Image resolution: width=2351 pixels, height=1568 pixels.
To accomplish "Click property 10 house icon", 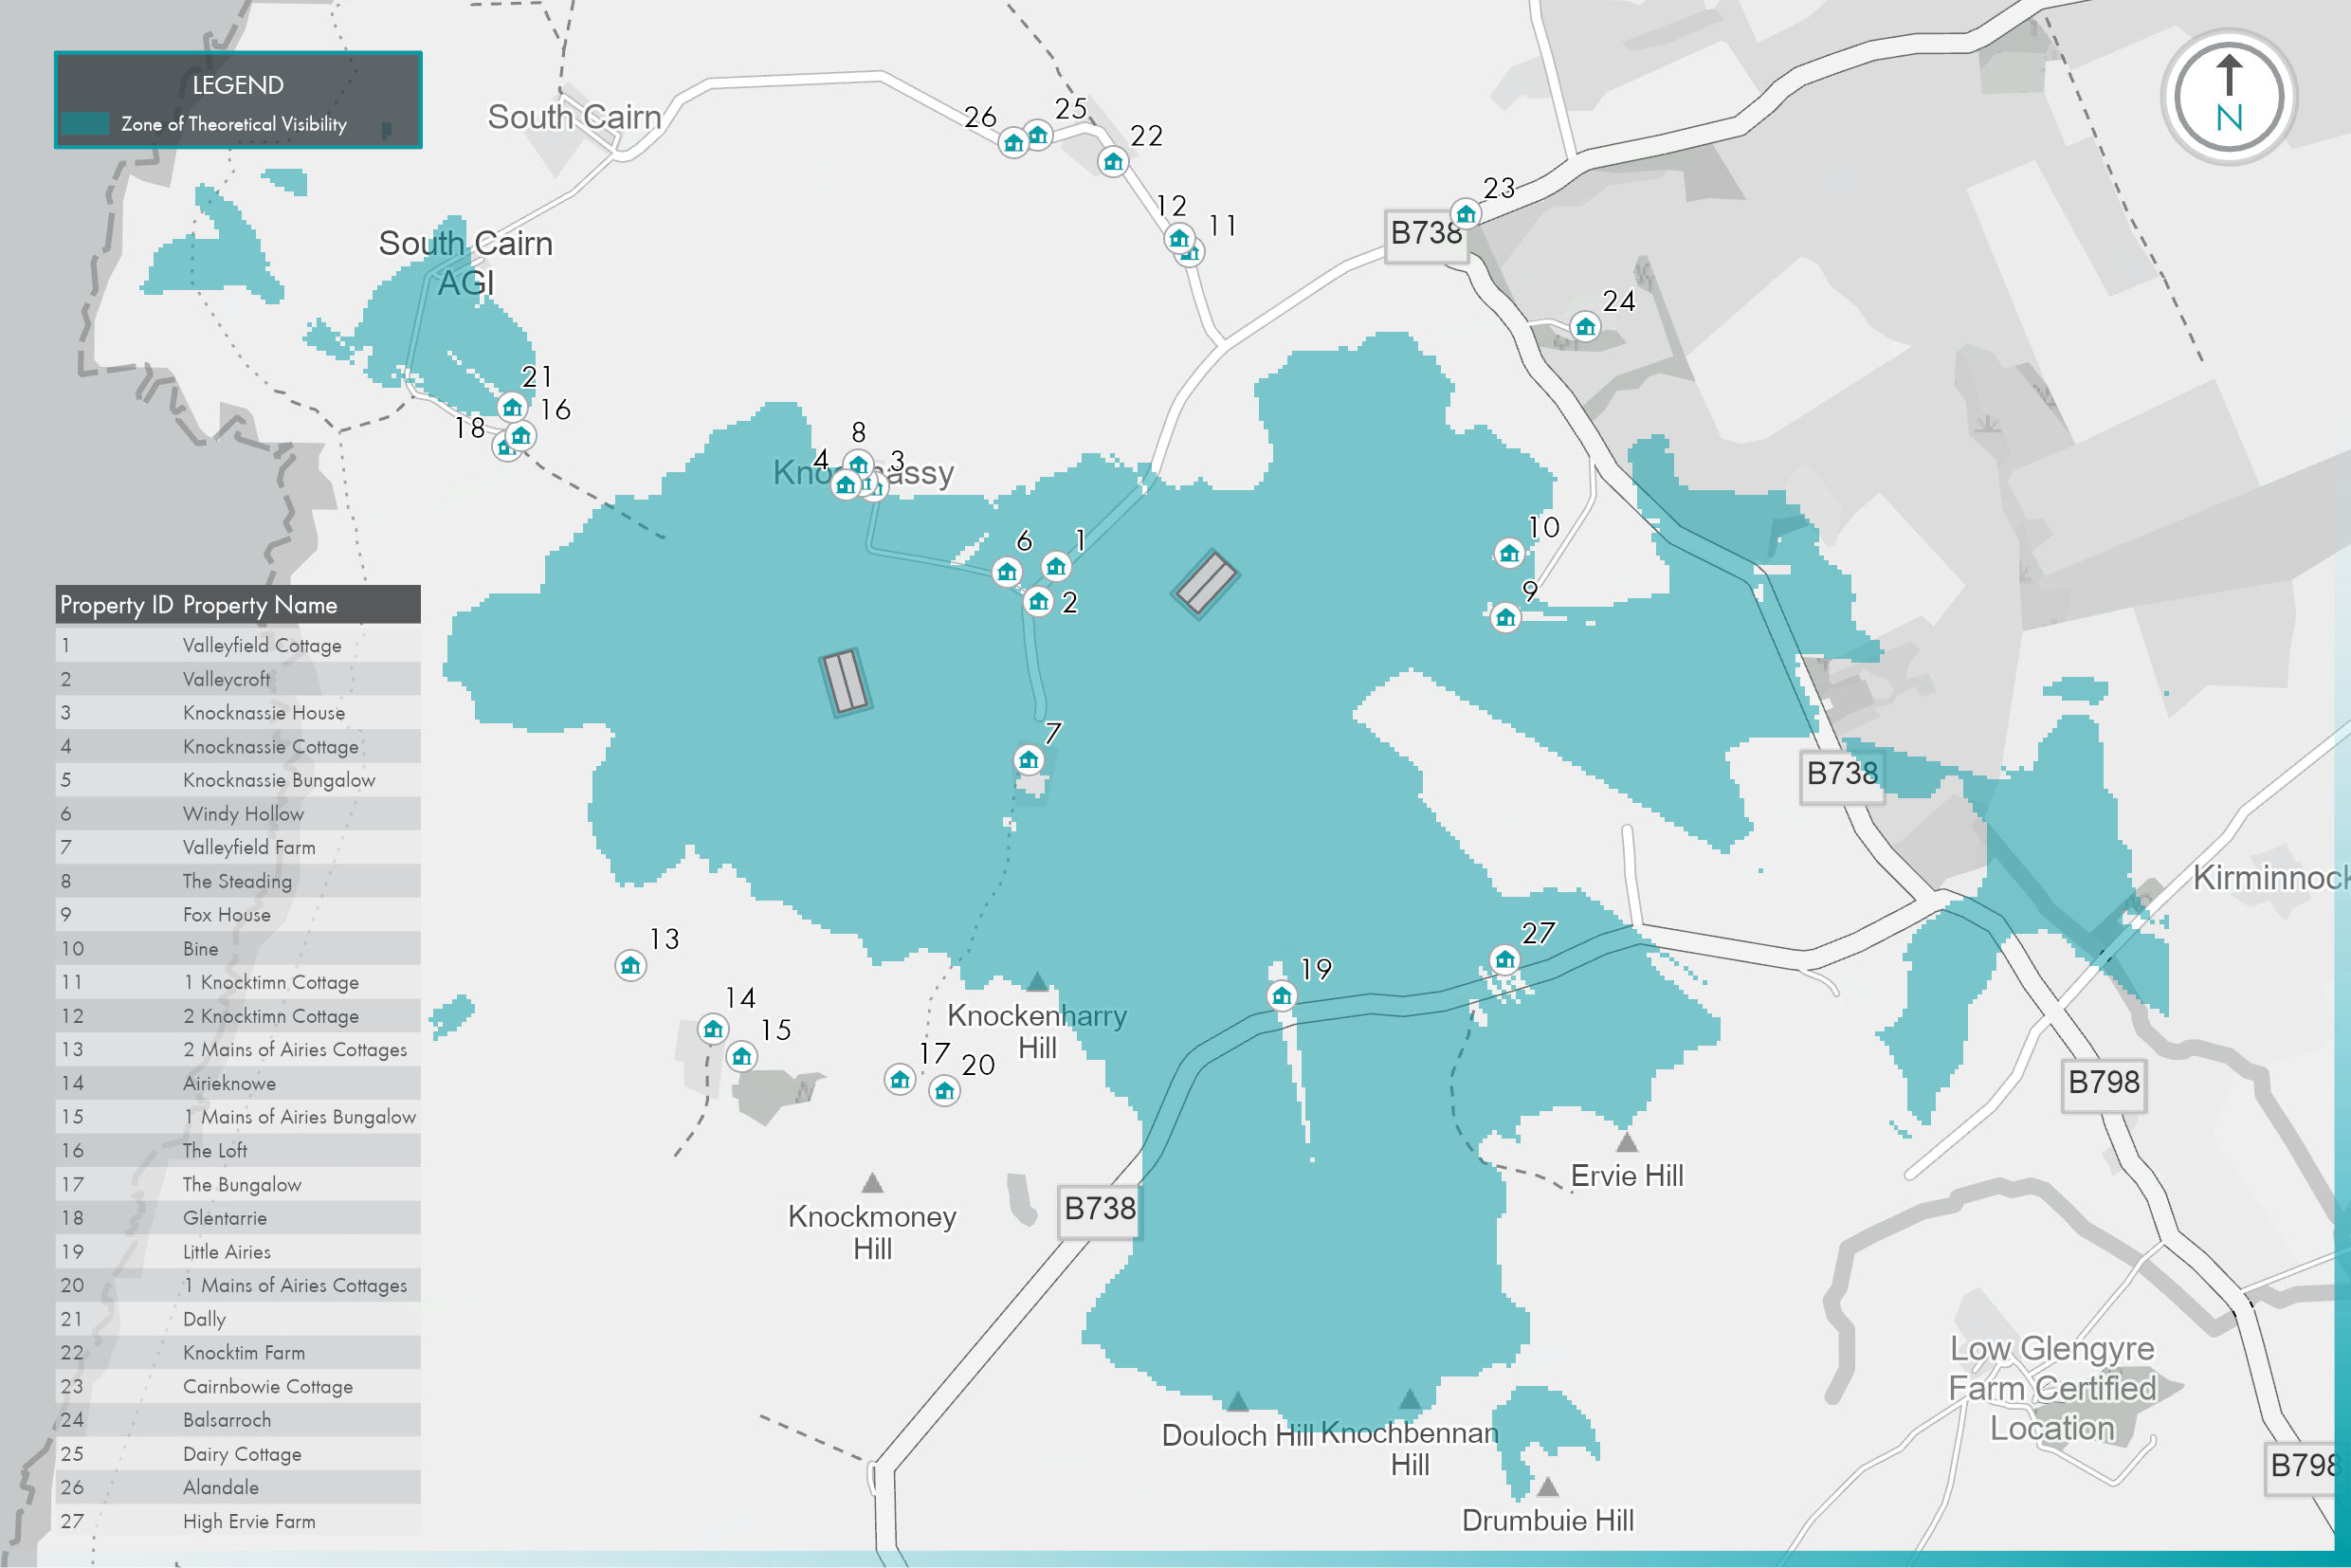I will (x=1509, y=552).
